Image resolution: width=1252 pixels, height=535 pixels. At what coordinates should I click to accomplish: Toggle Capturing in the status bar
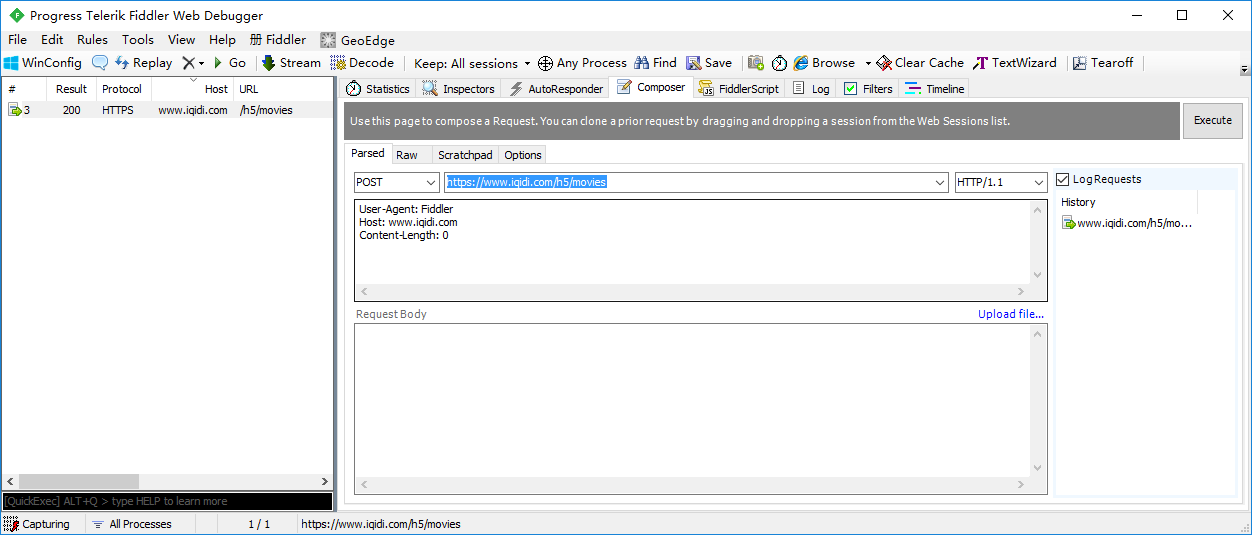click(37, 524)
